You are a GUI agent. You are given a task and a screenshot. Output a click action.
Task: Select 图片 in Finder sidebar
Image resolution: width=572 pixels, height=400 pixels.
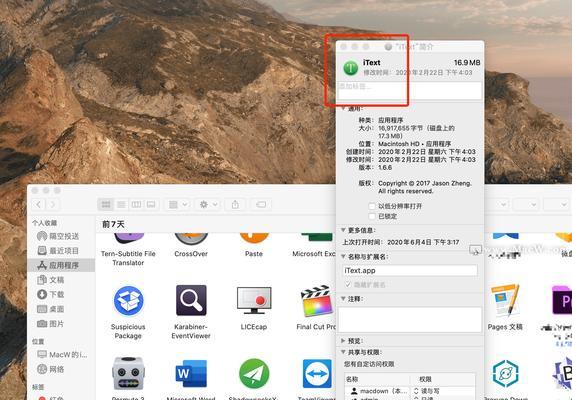pyautogui.click(x=61, y=323)
